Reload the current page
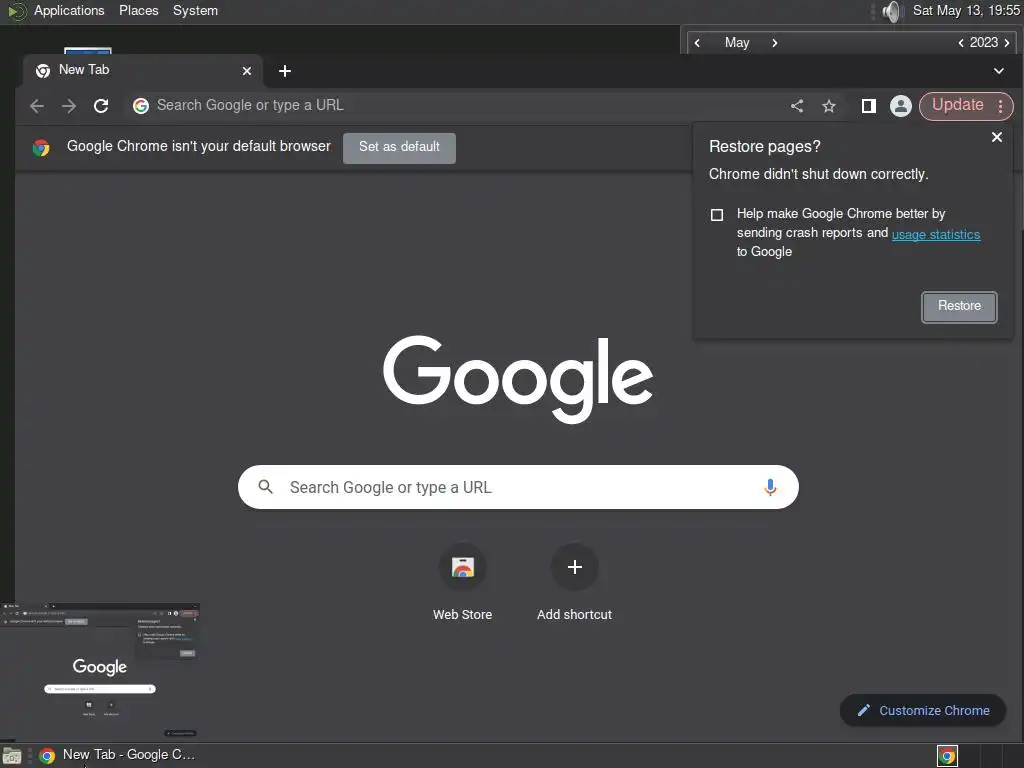 (101, 106)
